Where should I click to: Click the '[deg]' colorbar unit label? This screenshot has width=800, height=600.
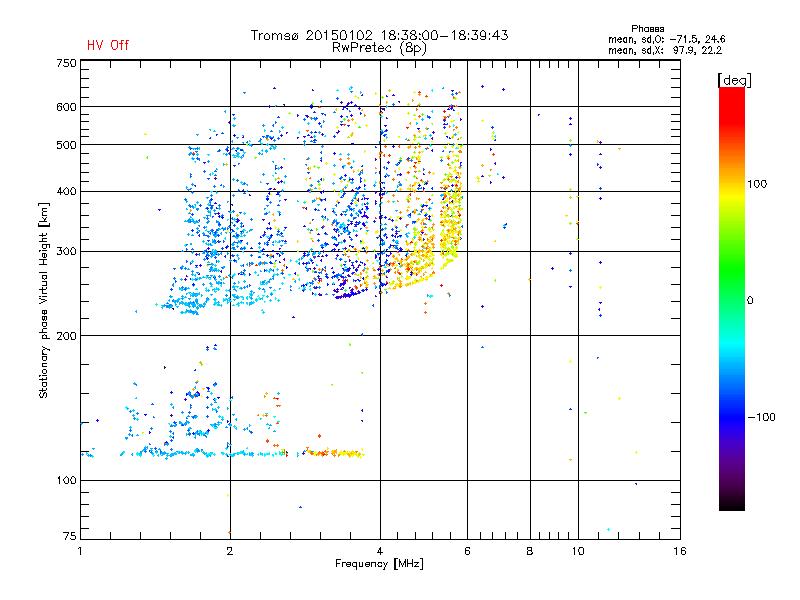click(734, 80)
